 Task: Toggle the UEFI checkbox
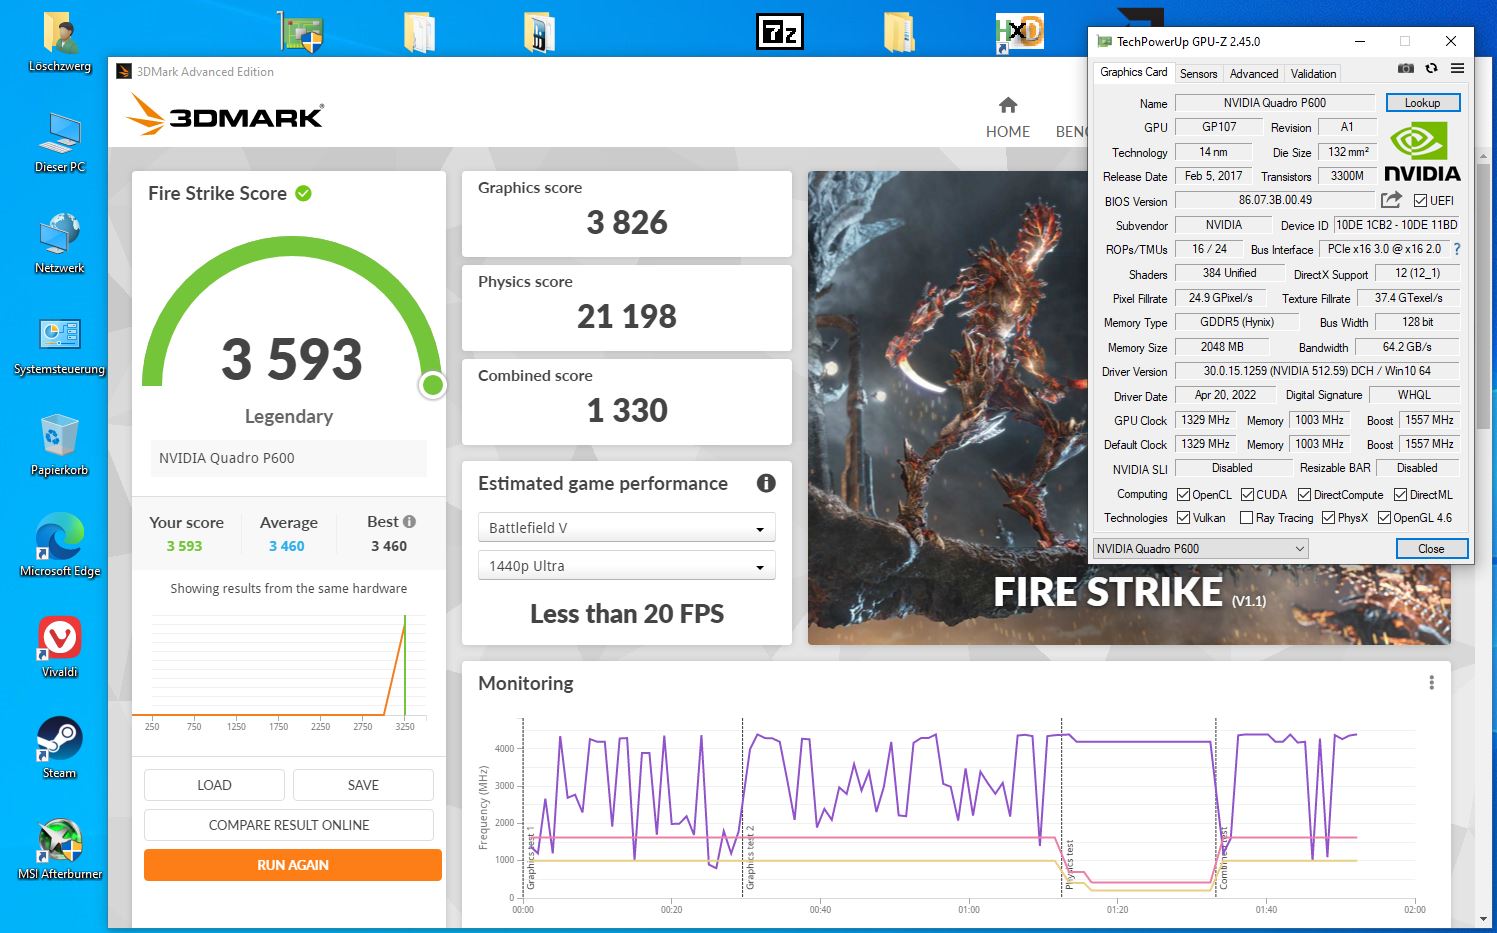[1420, 200]
